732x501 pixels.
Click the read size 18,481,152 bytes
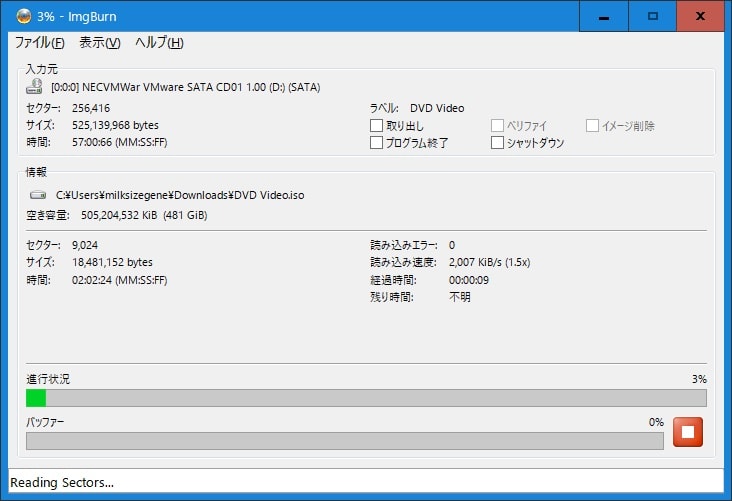[112, 262]
